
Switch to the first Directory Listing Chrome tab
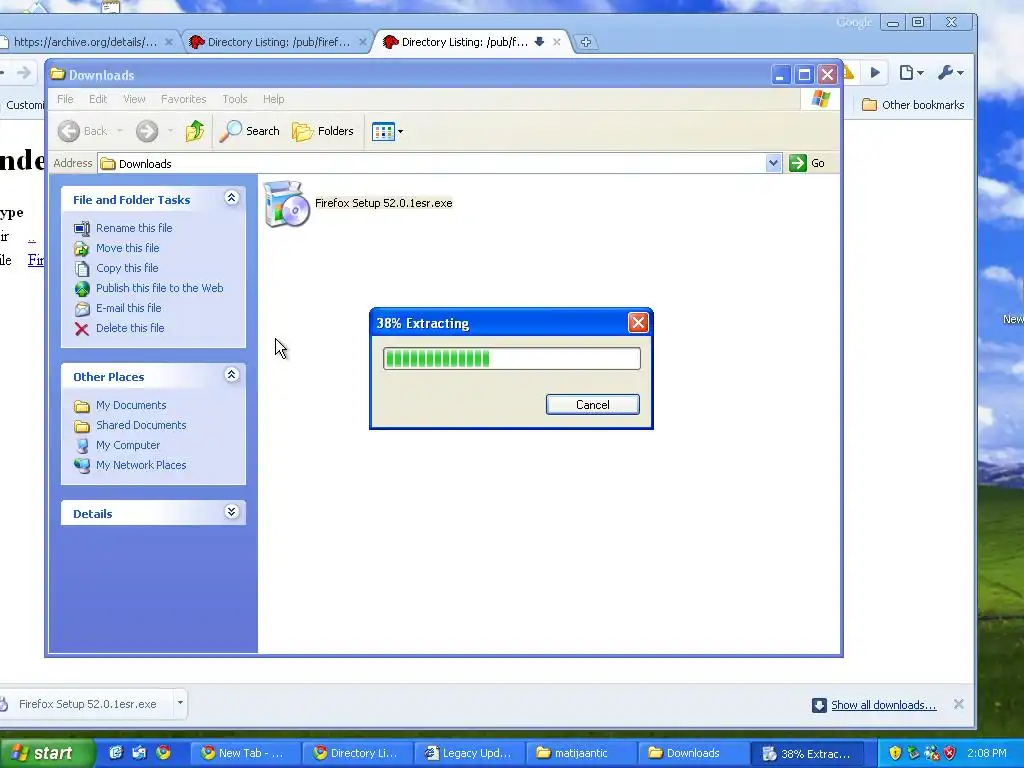point(279,42)
